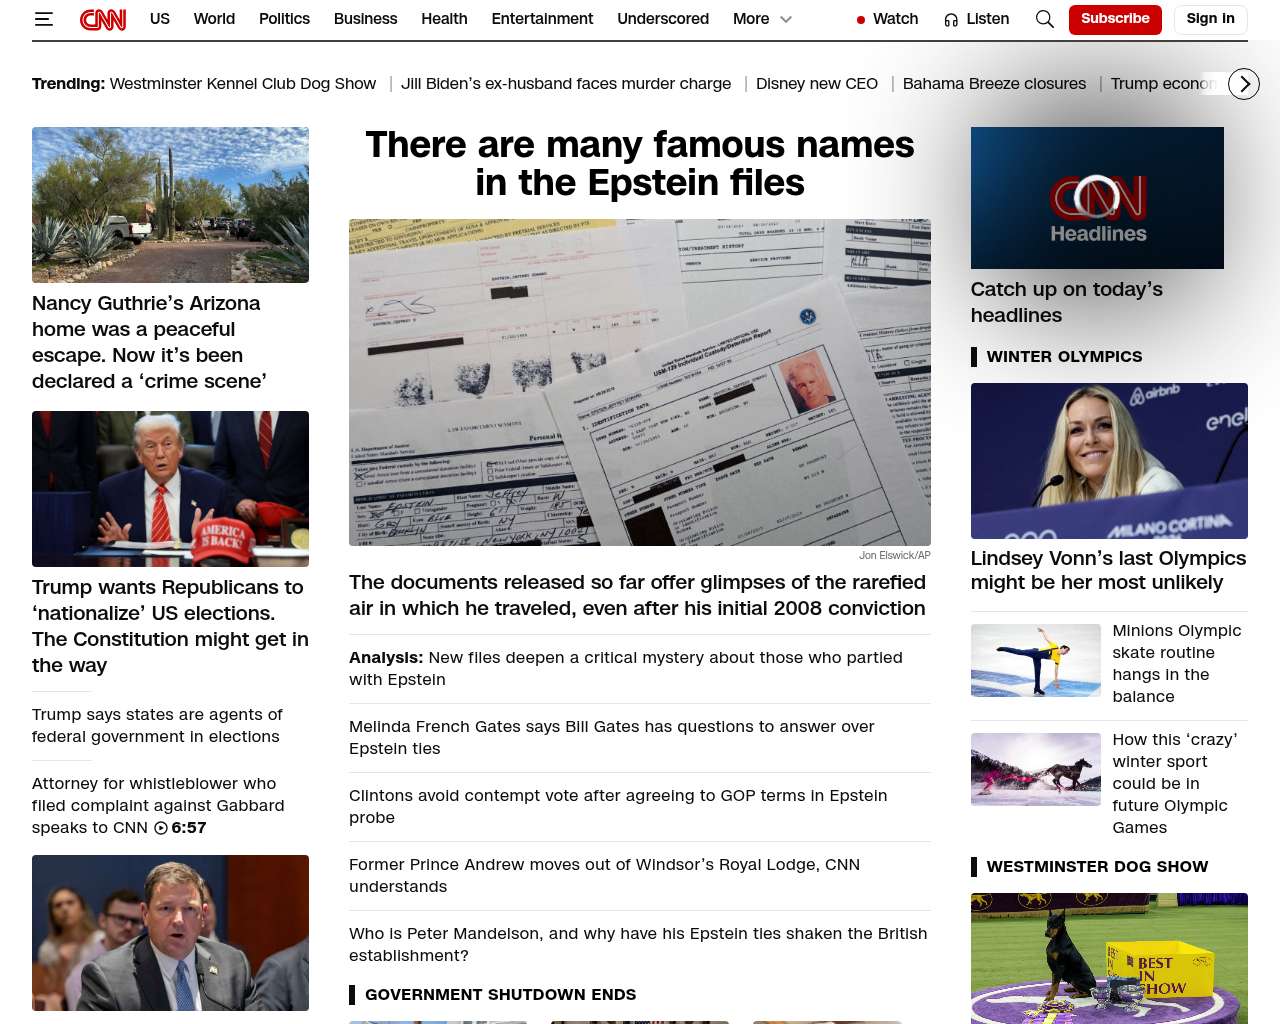1280x1024 pixels.
Task: Read 'crazy' winter sport story
Action: (x=1175, y=783)
